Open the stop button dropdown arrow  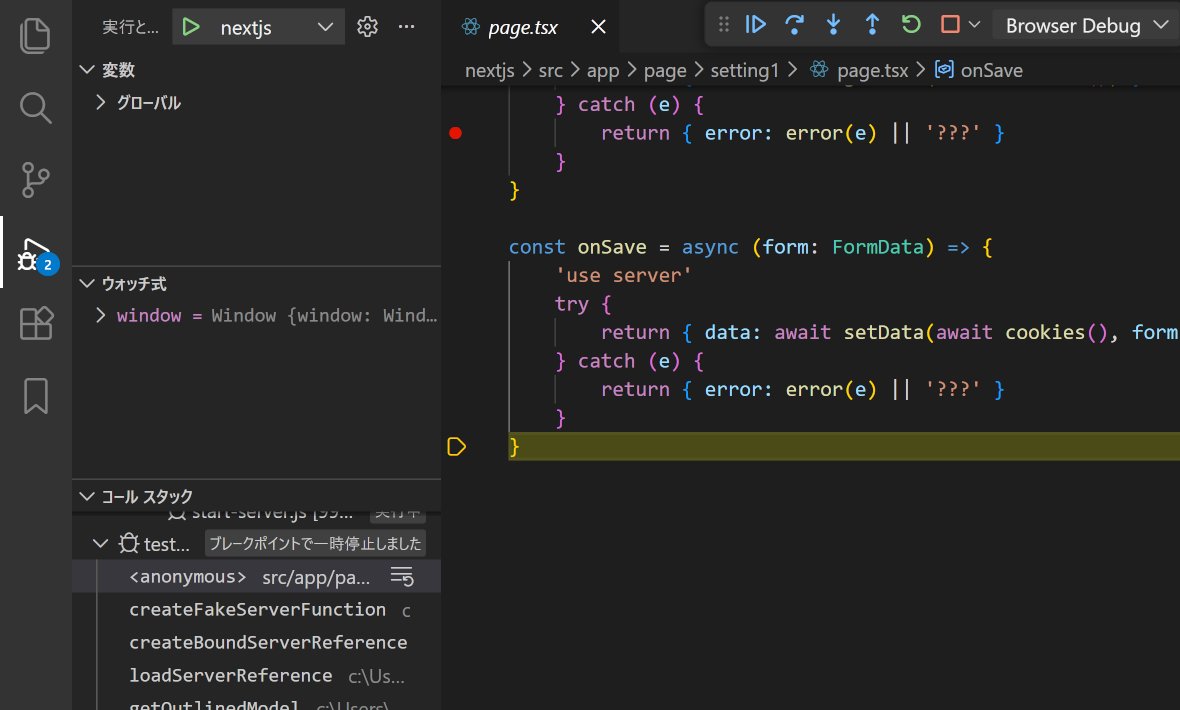click(975, 25)
